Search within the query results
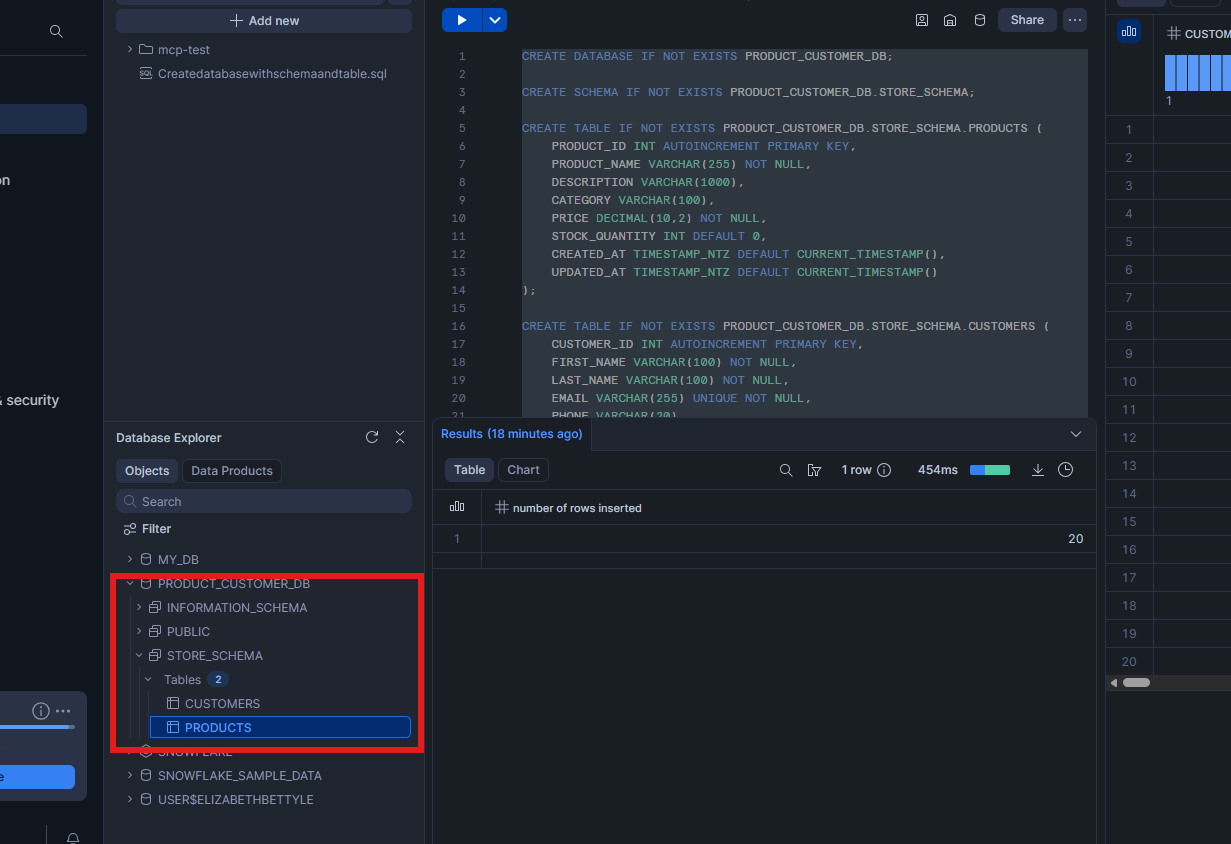This screenshot has height=844, width=1231. [x=786, y=470]
